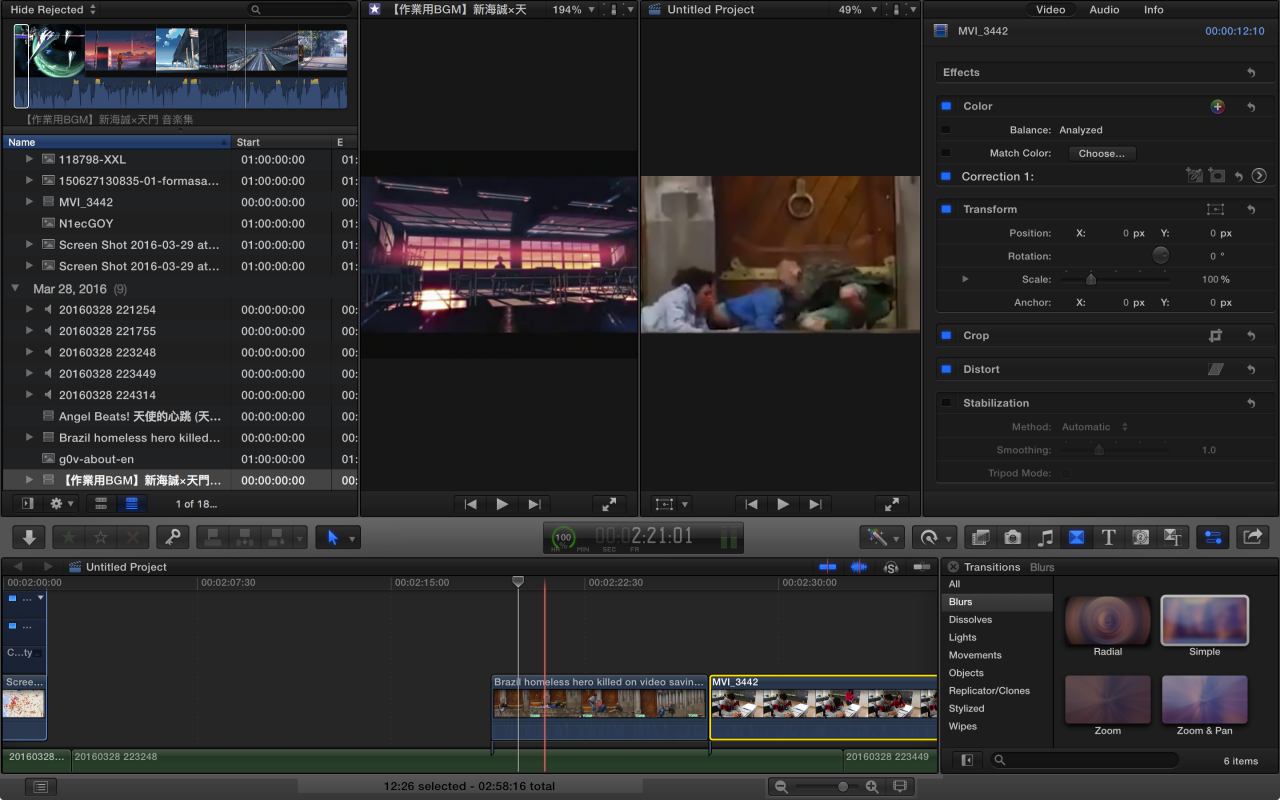Screen dimensions: 1280x800
Task: Click the Import Media down-arrow button
Action: coord(29,537)
